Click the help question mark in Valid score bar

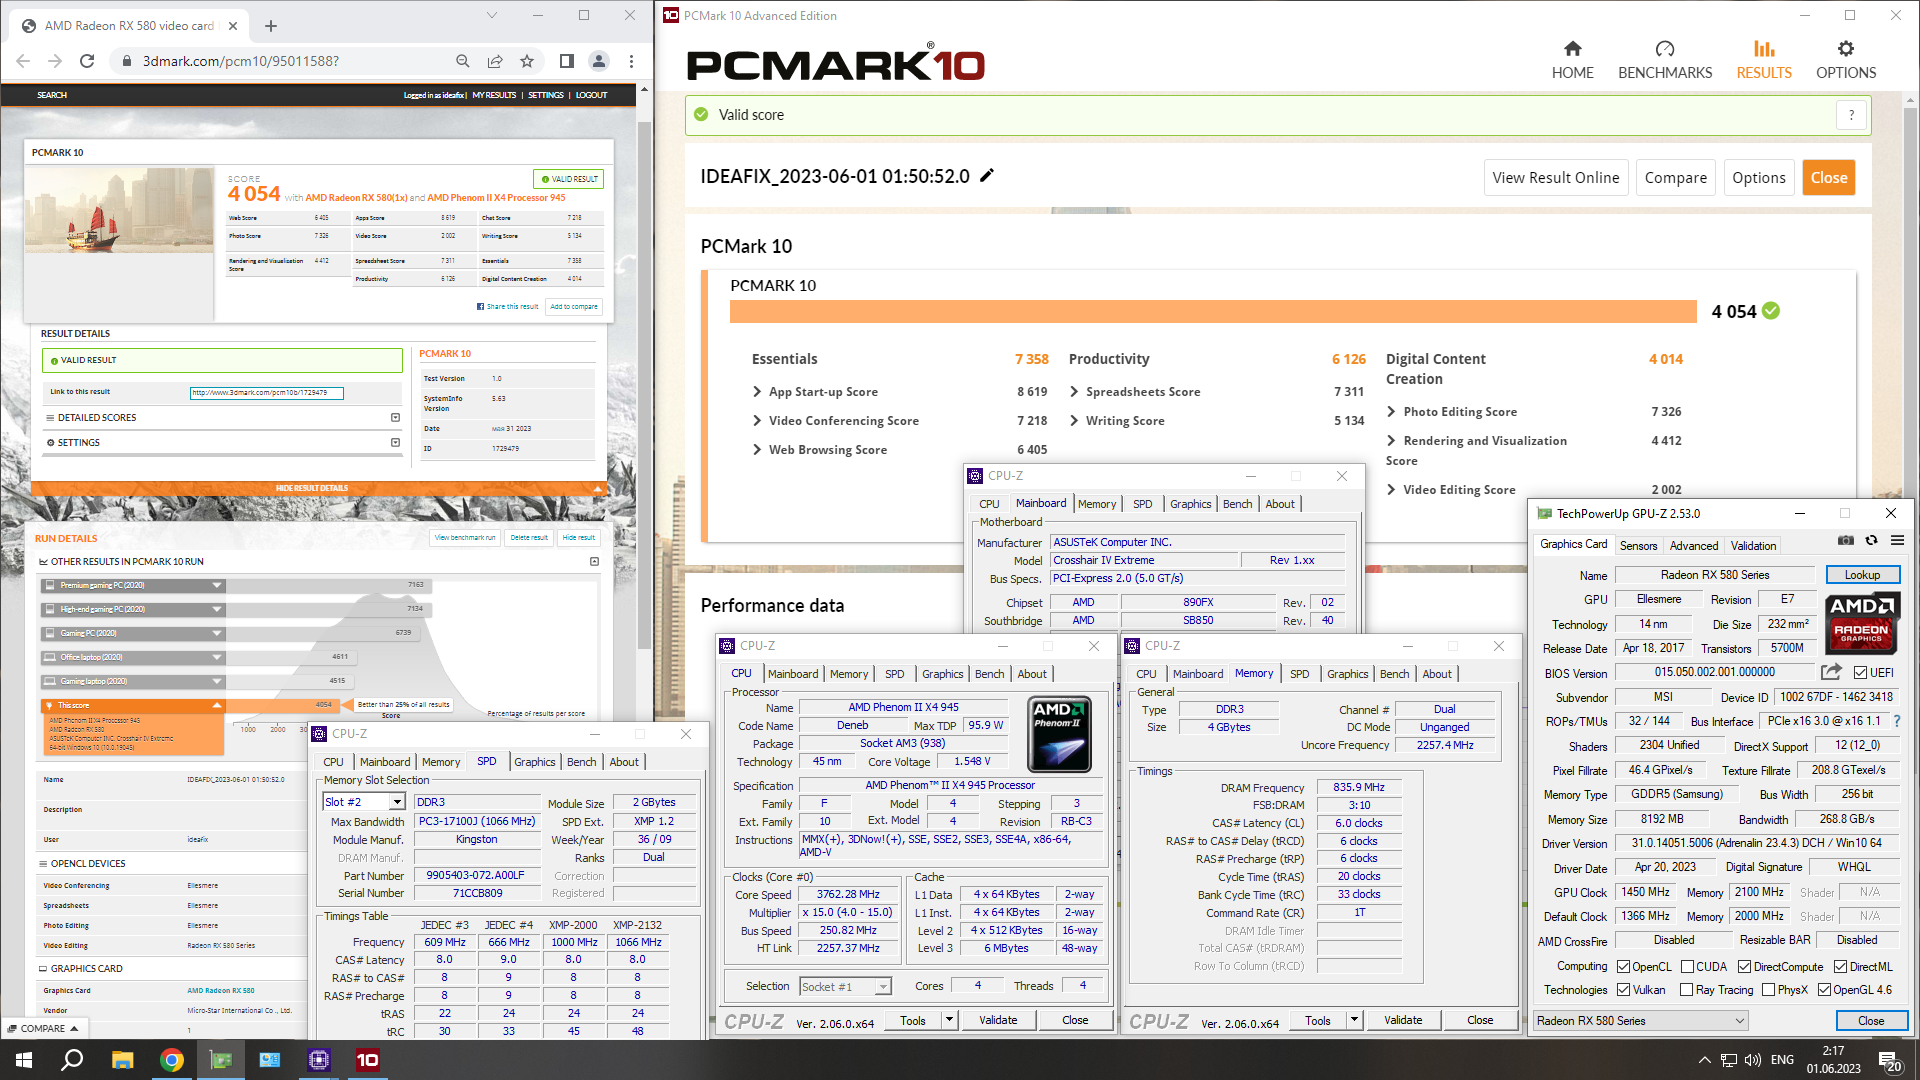1851,115
